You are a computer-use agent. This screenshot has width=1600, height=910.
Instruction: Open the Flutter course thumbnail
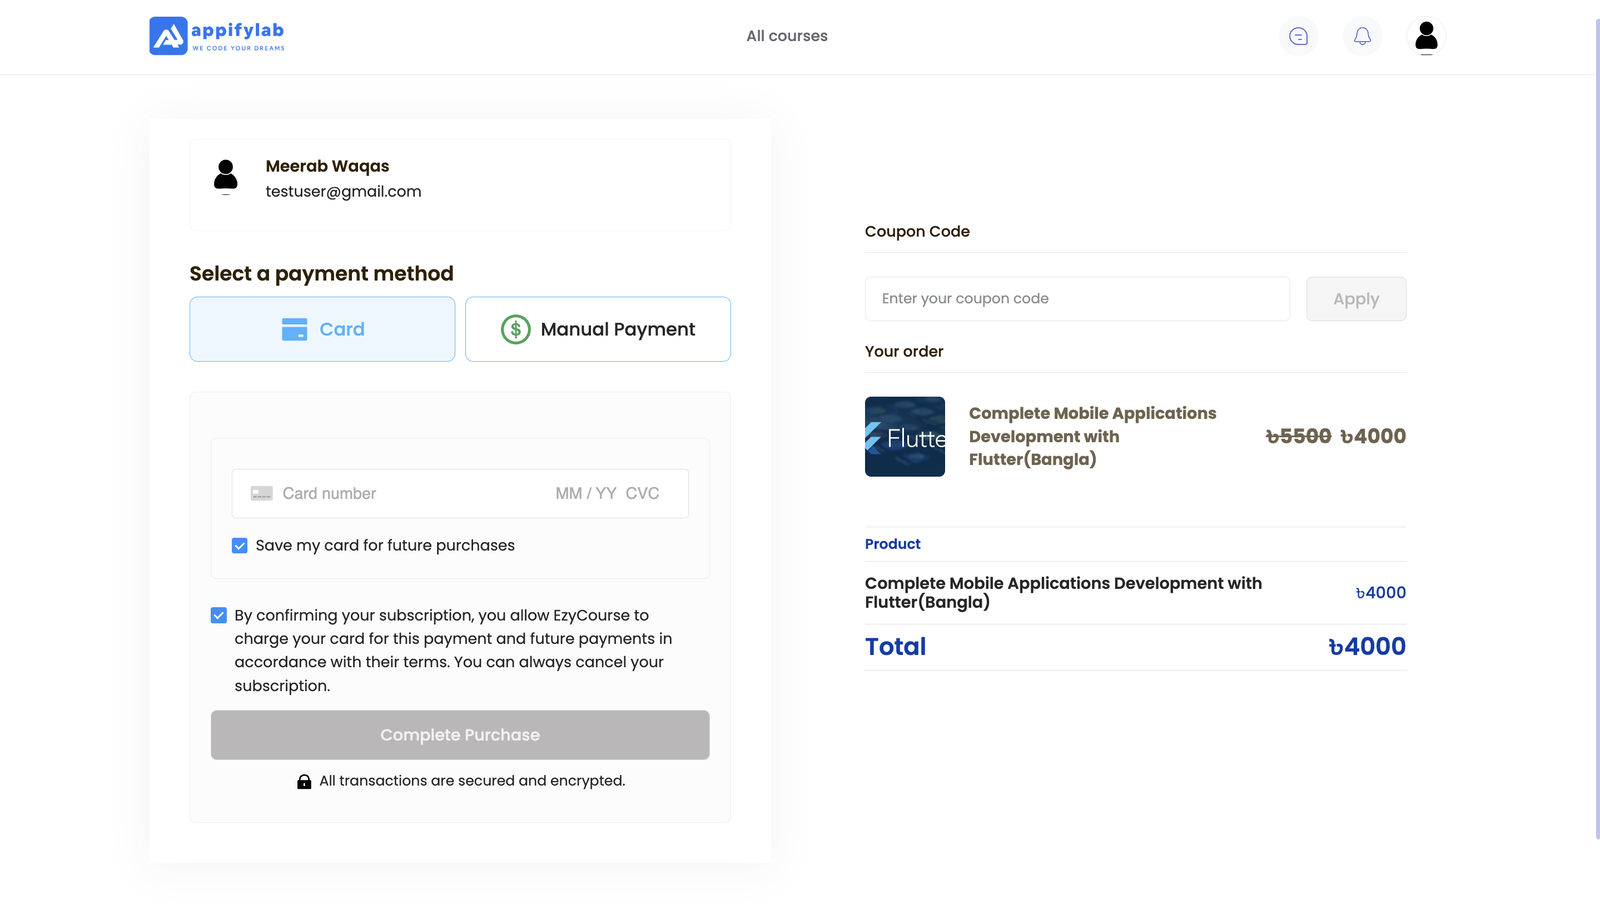905,437
